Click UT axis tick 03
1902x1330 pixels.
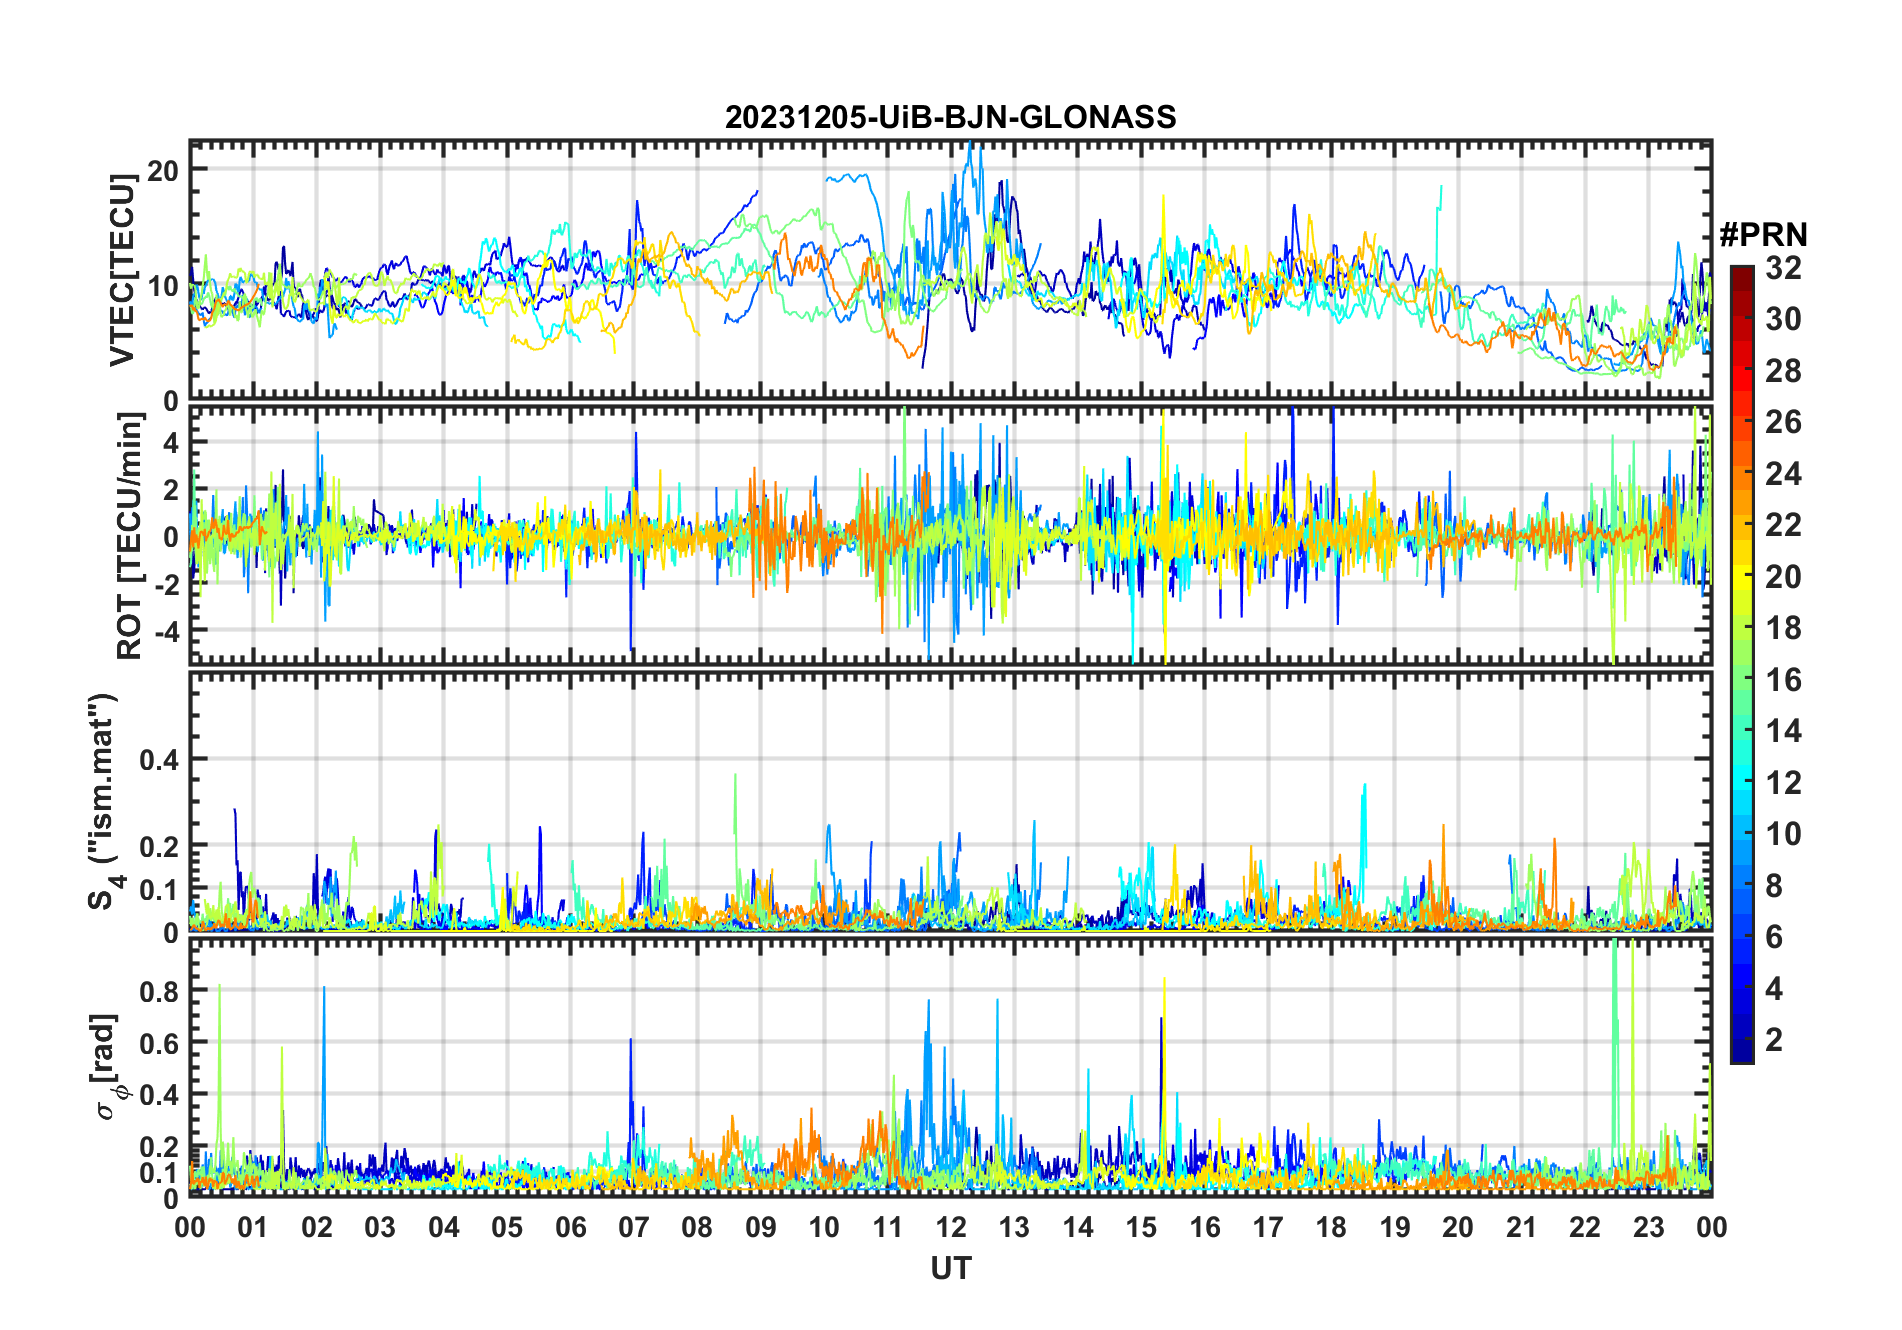pyautogui.click(x=380, y=1227)
